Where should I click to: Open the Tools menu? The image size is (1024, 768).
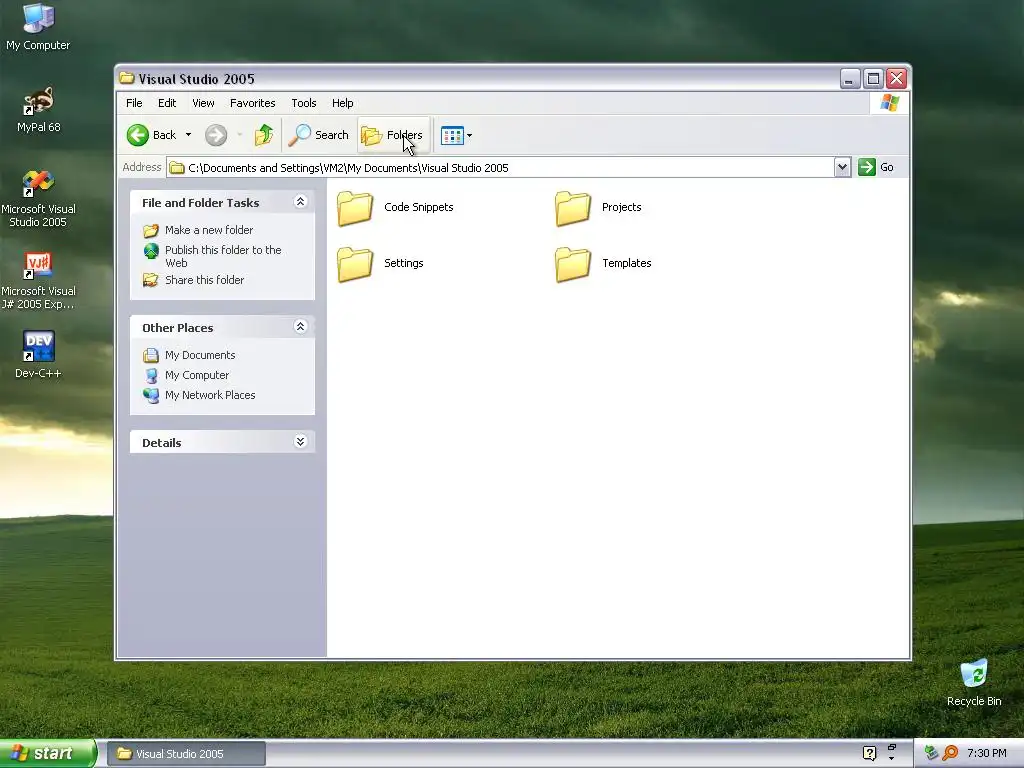click(304, 103)
